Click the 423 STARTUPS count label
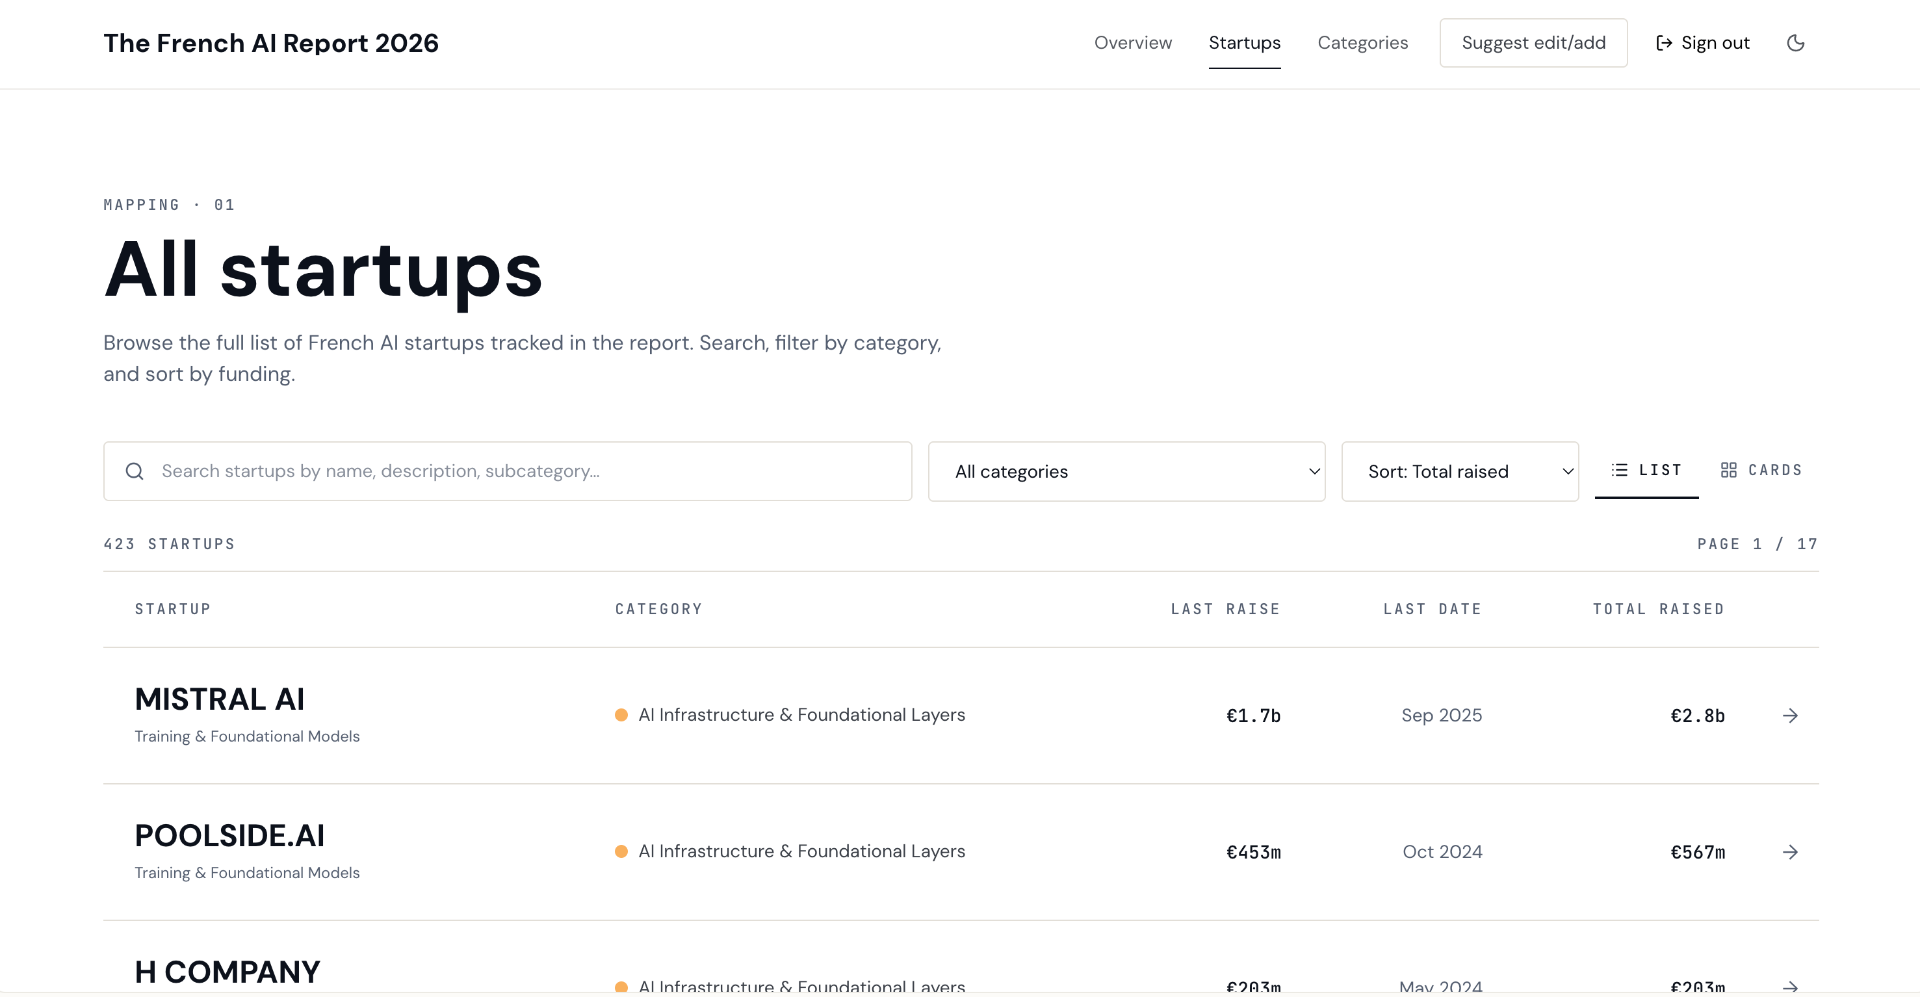Viewport: 1920px width, 997px height. click(170, 544)
